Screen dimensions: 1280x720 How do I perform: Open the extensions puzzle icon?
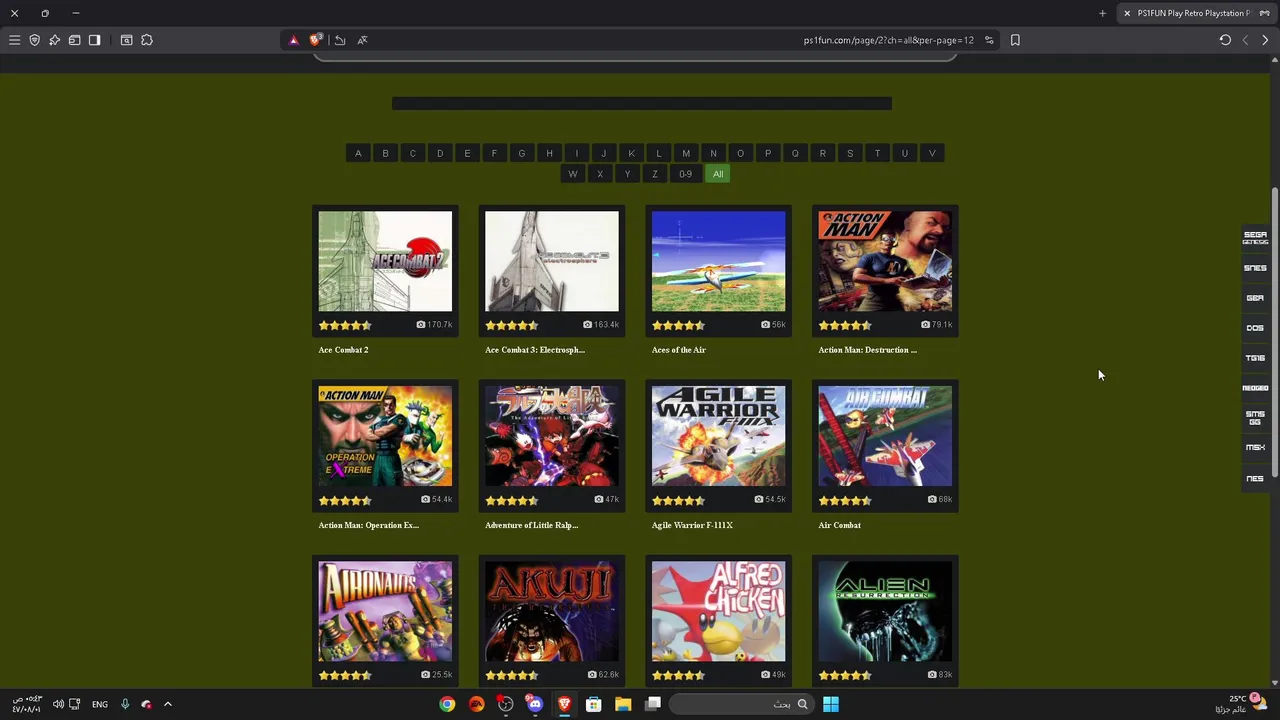[147, 40]
